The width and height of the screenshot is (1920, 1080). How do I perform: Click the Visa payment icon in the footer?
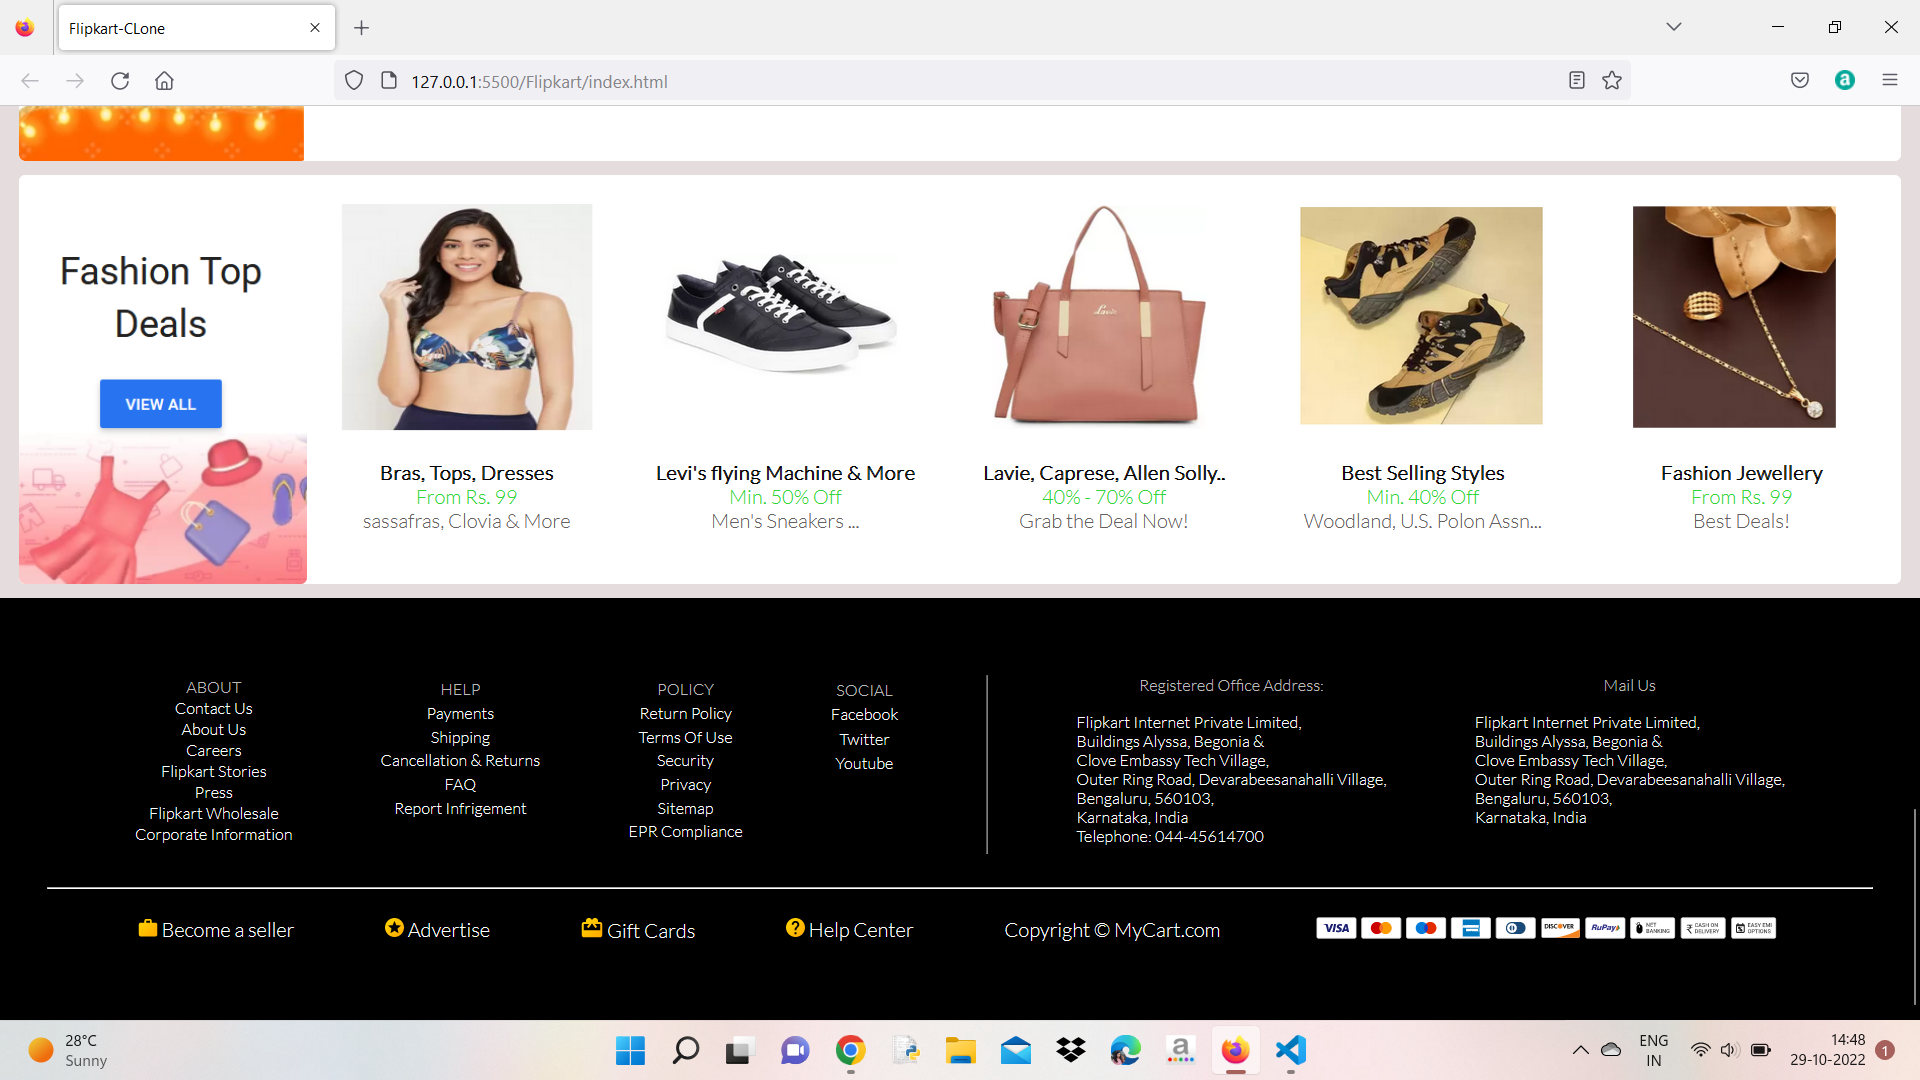(1336, 928)
